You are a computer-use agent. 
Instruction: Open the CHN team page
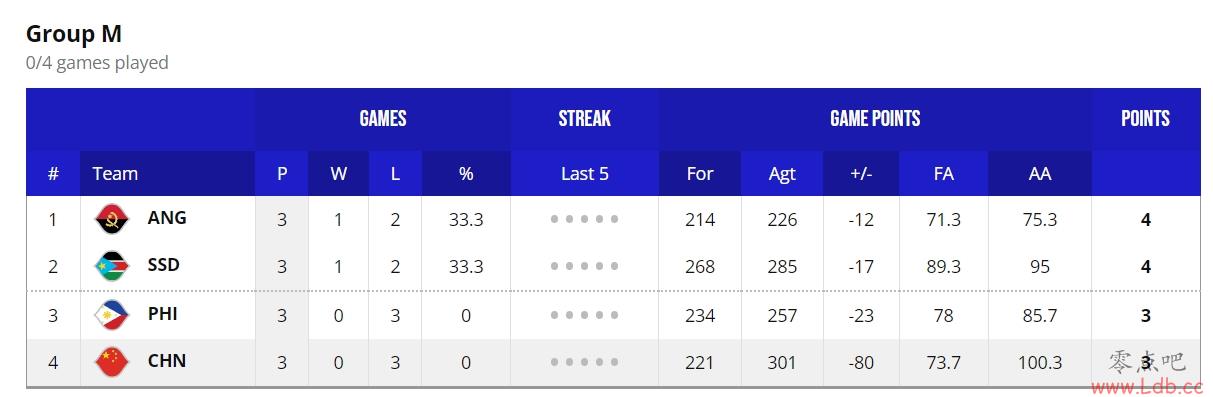click(167, 360)
